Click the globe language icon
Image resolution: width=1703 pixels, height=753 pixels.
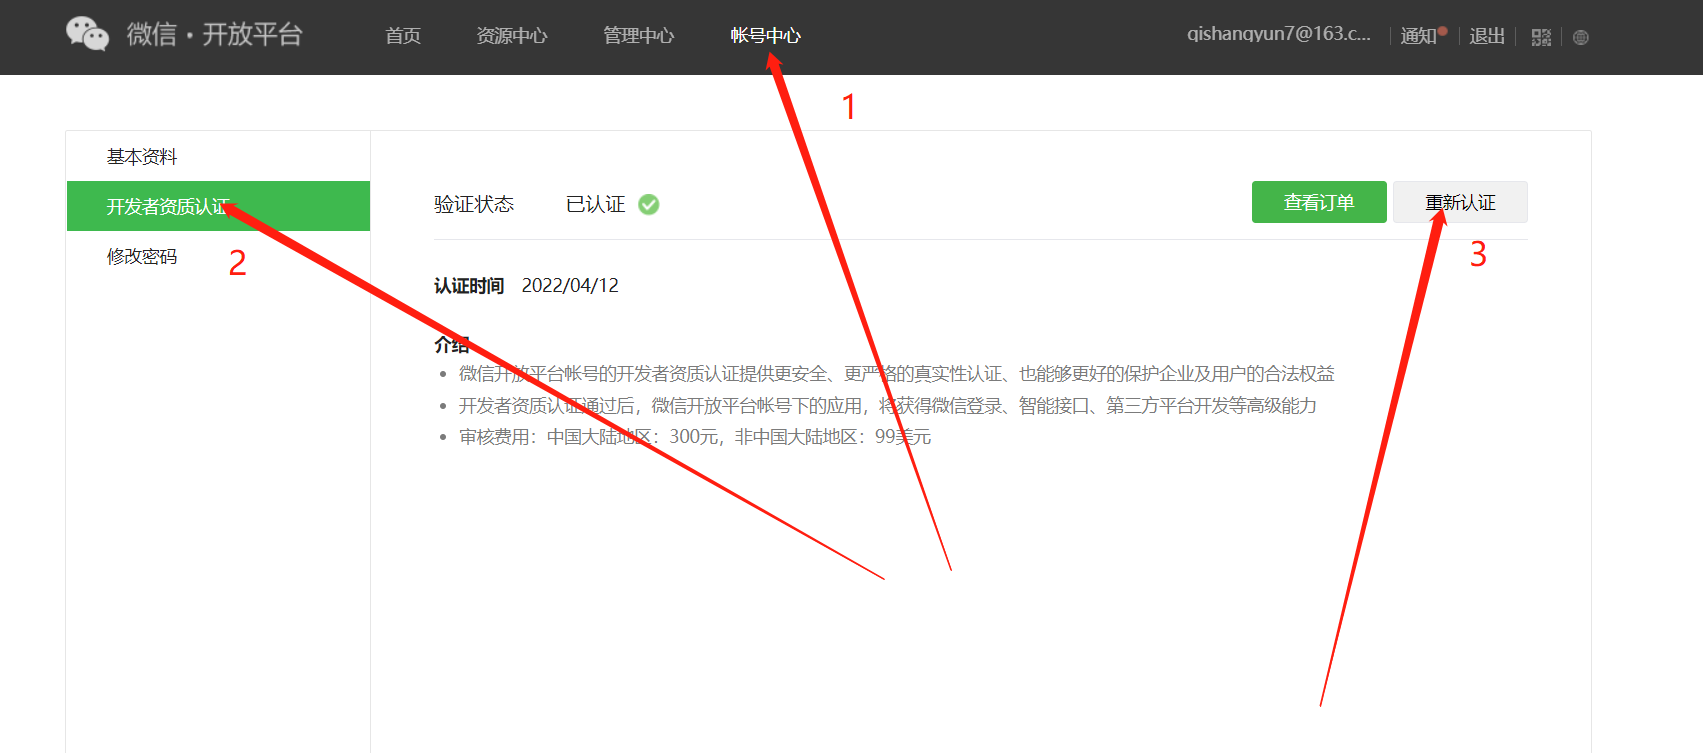[x=1581, y=37]
